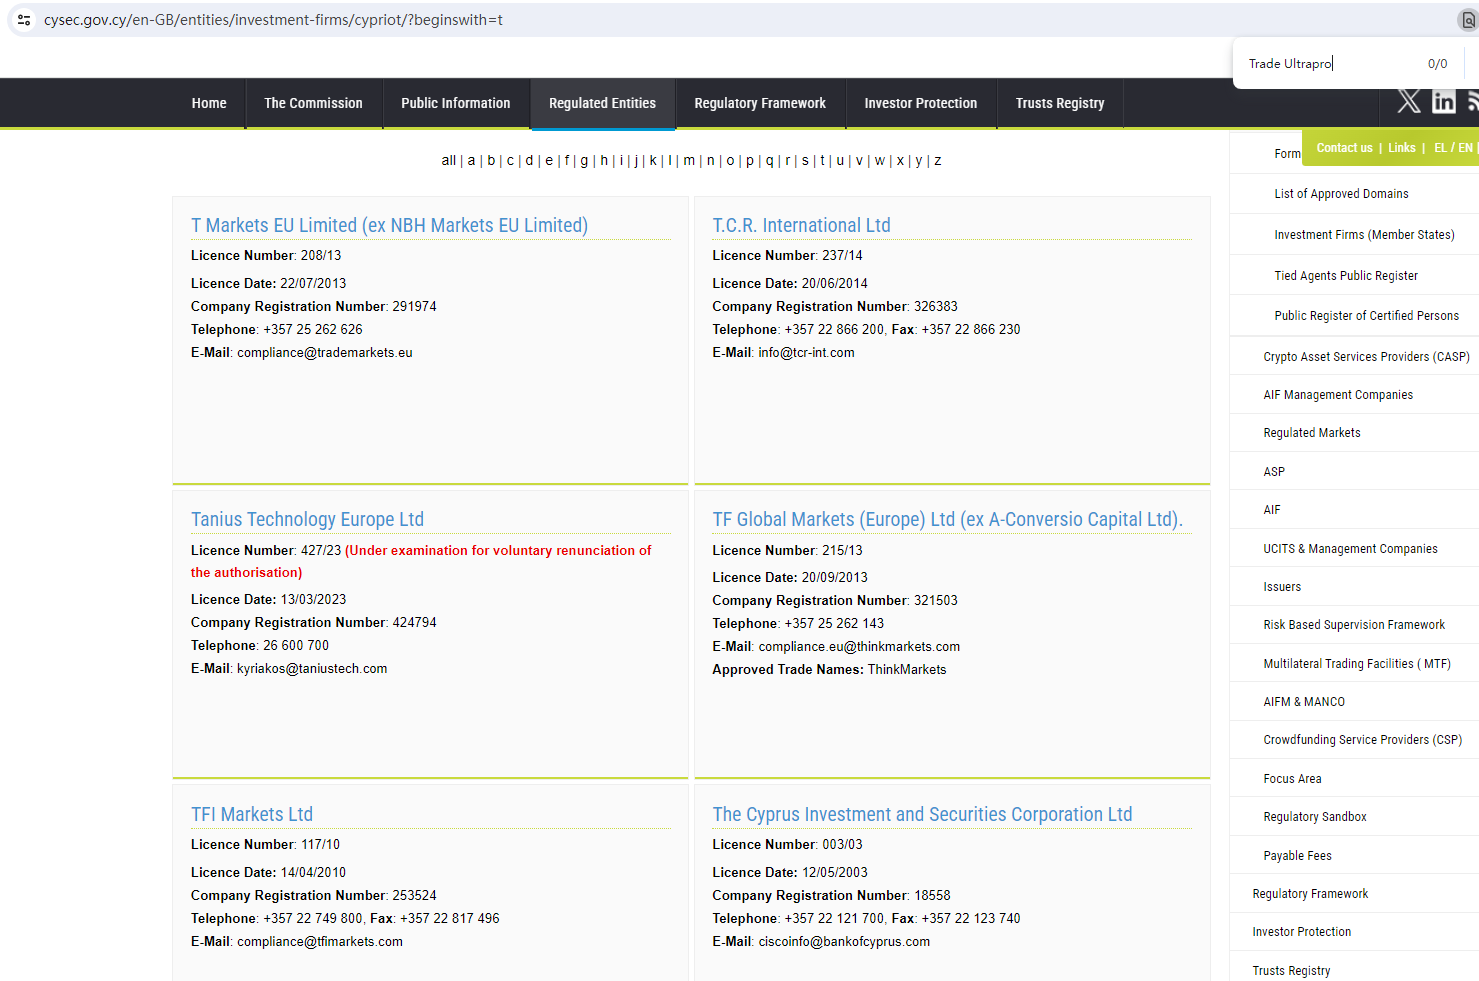Viewport: 1479px width, 981px height.
Task: Open Crypto Asset Services Providers (CASP) sidebar item
Action: [1366, 357]
